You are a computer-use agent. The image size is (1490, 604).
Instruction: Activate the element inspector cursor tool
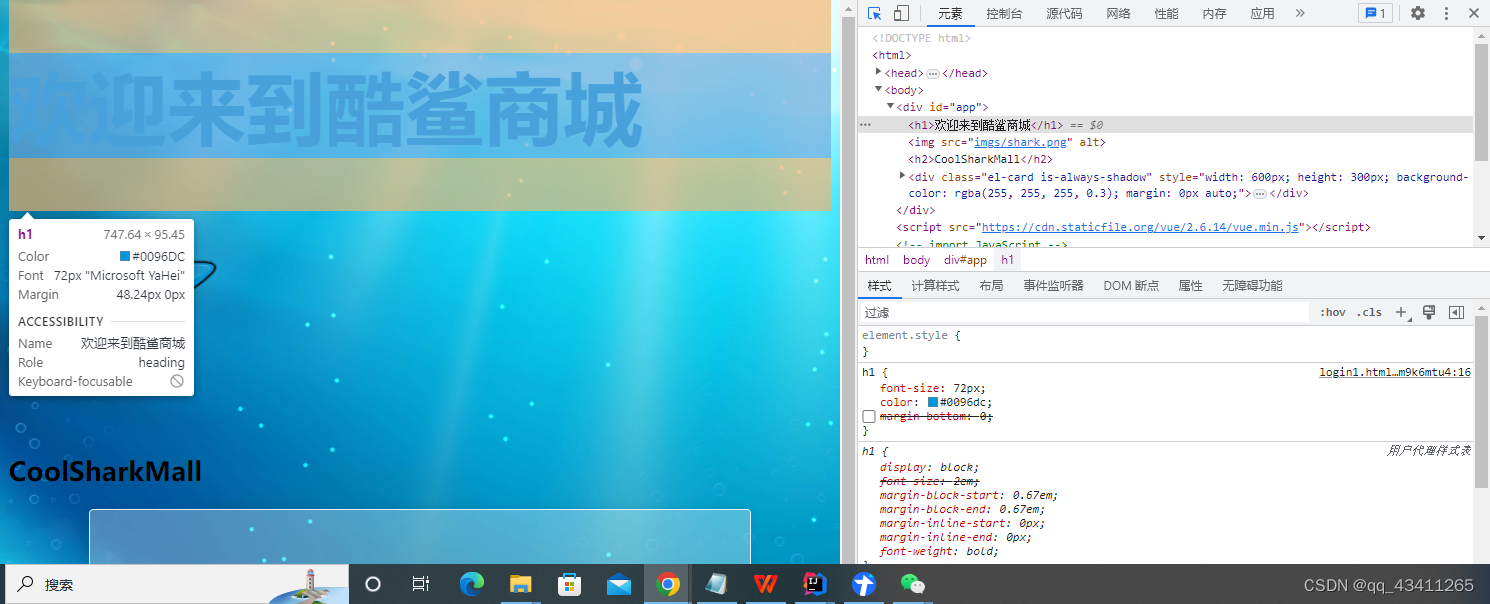875,13
